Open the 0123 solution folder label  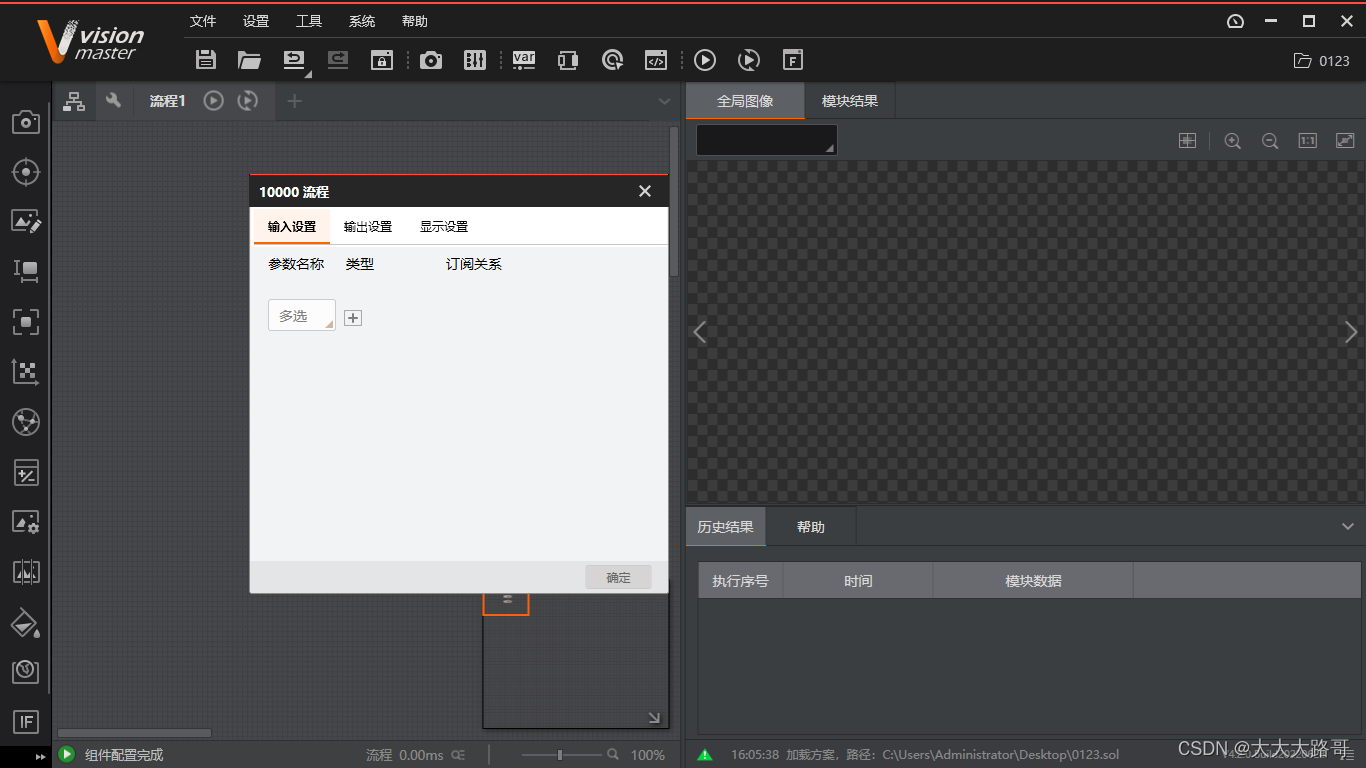click(1322, 61)
